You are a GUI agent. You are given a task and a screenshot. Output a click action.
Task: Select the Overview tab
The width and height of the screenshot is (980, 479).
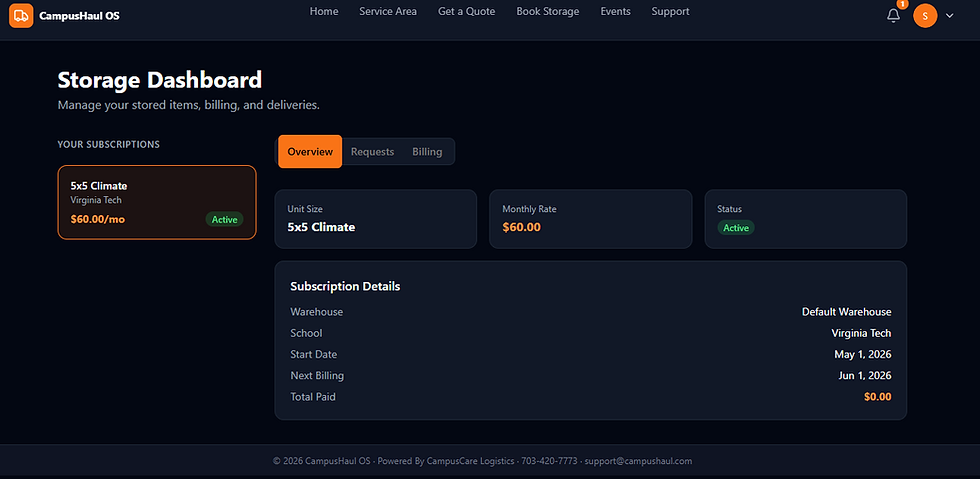click(310, 151)
